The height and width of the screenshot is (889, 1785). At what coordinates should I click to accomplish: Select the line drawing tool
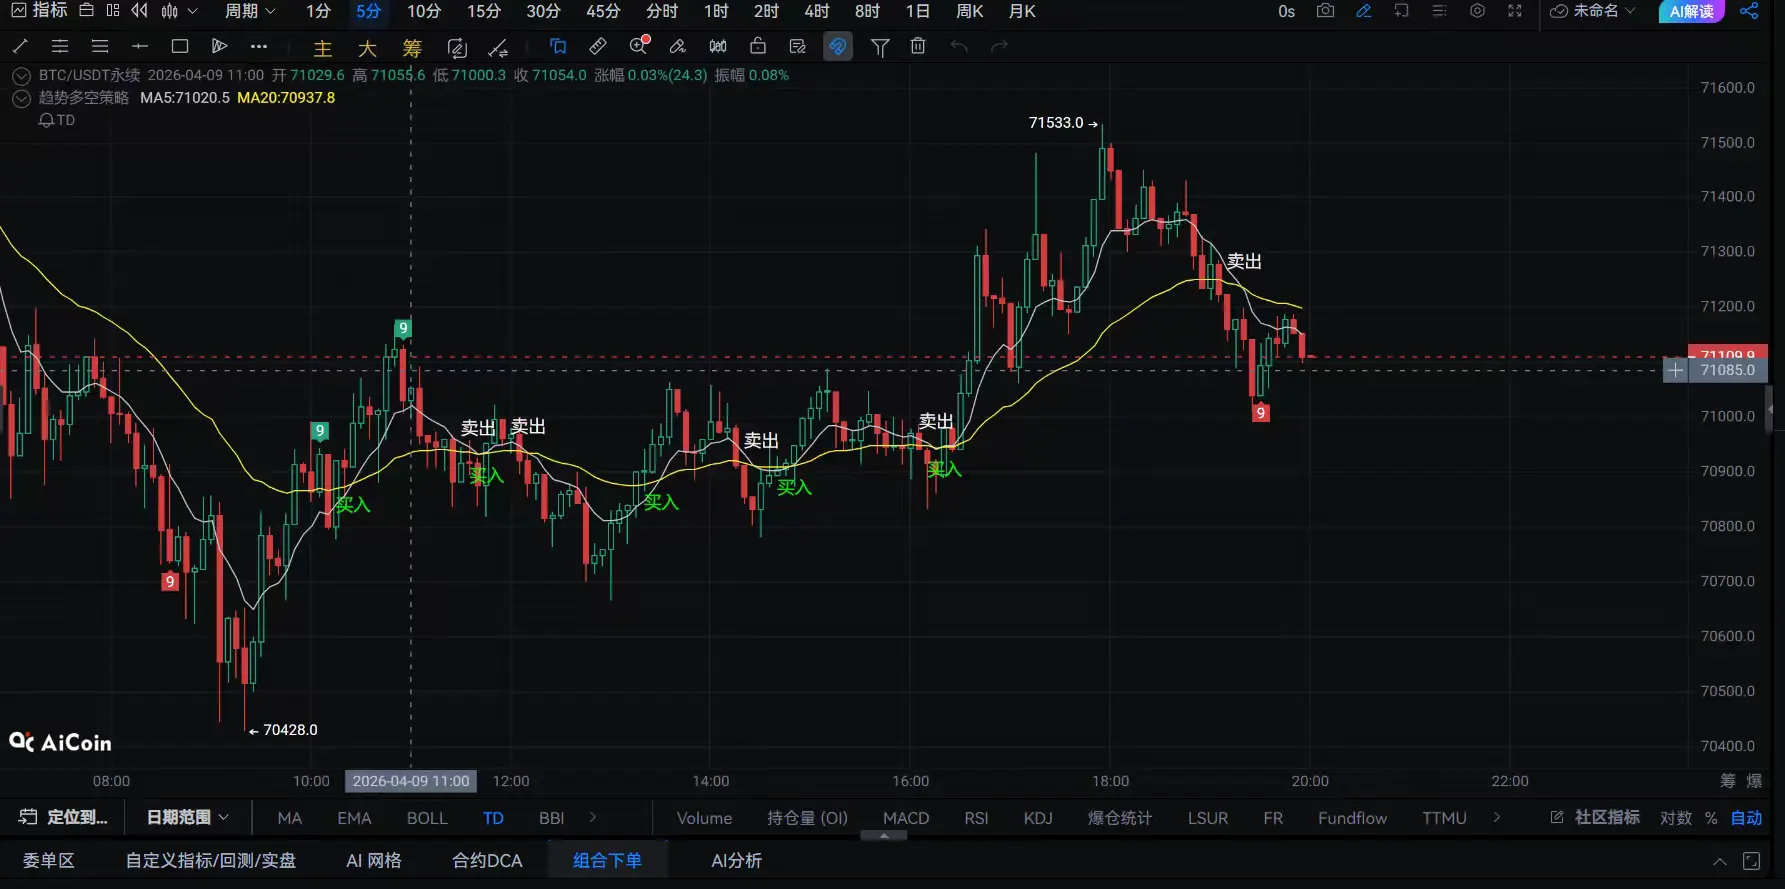click(20, 46)
